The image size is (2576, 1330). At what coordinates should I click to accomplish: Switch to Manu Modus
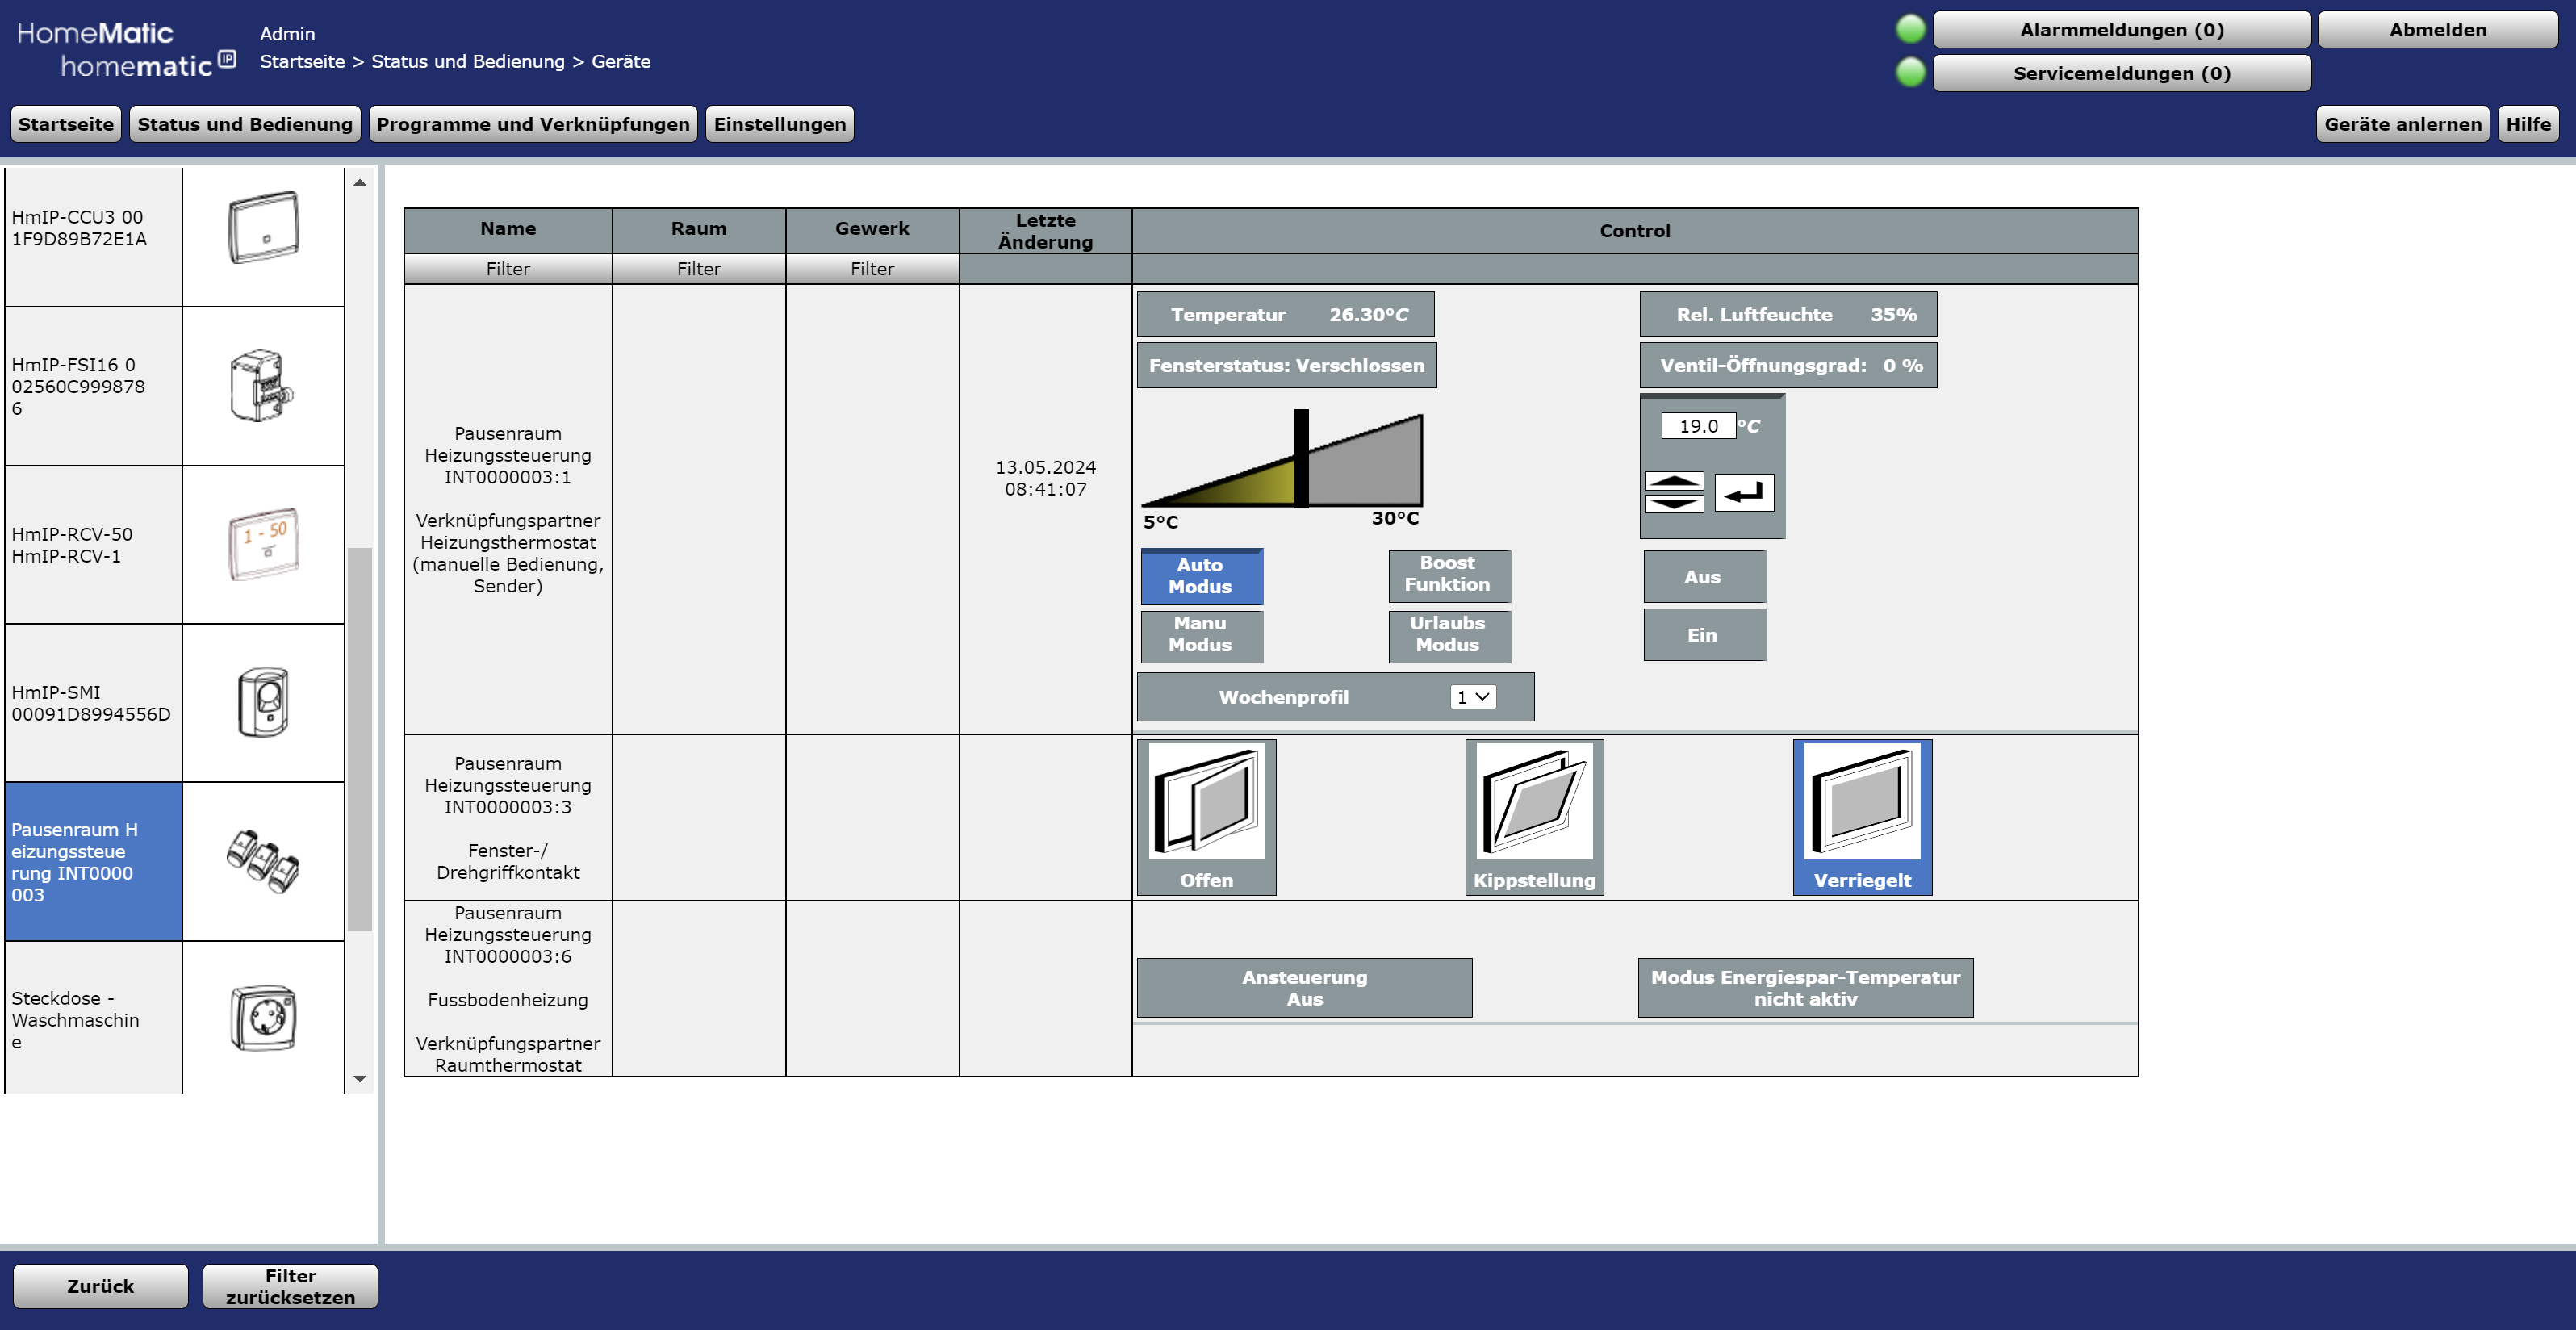1201,634
